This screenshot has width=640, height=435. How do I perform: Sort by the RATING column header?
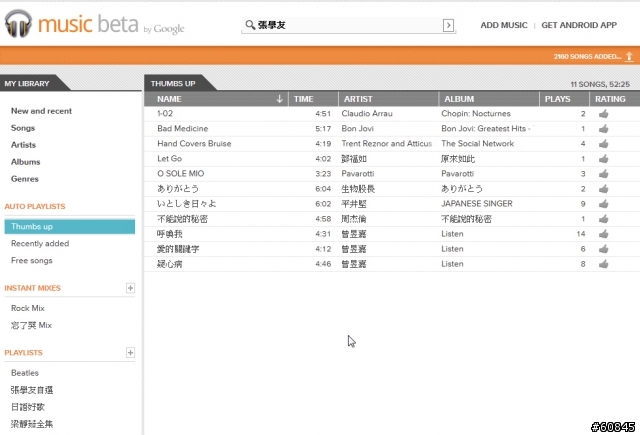click(614, 99)
